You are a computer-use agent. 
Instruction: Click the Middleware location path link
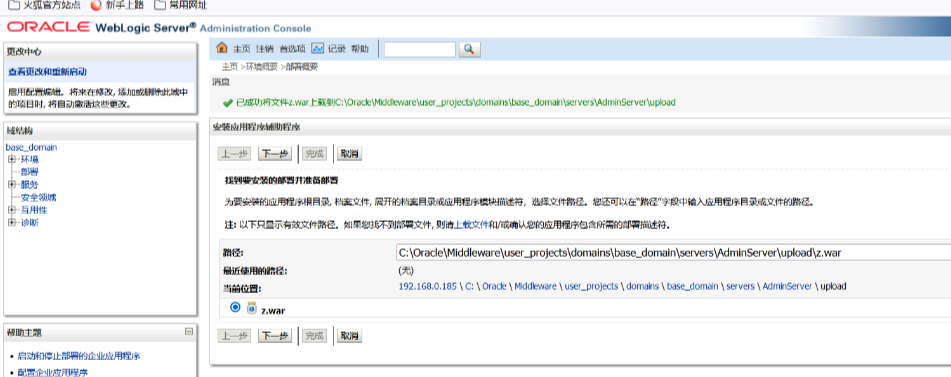(x=536, y=286)
